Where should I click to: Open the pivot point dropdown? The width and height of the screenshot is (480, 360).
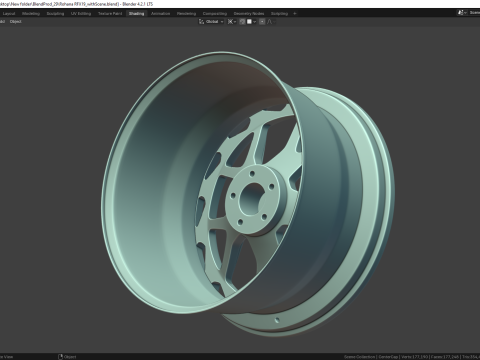(232, 22)
